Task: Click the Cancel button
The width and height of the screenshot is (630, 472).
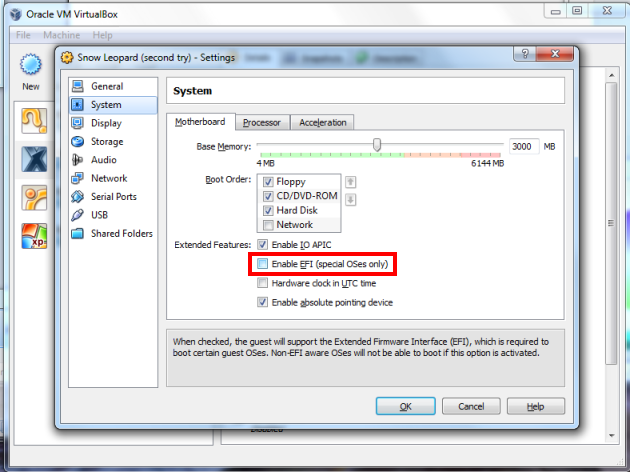Action: point(471,407)
